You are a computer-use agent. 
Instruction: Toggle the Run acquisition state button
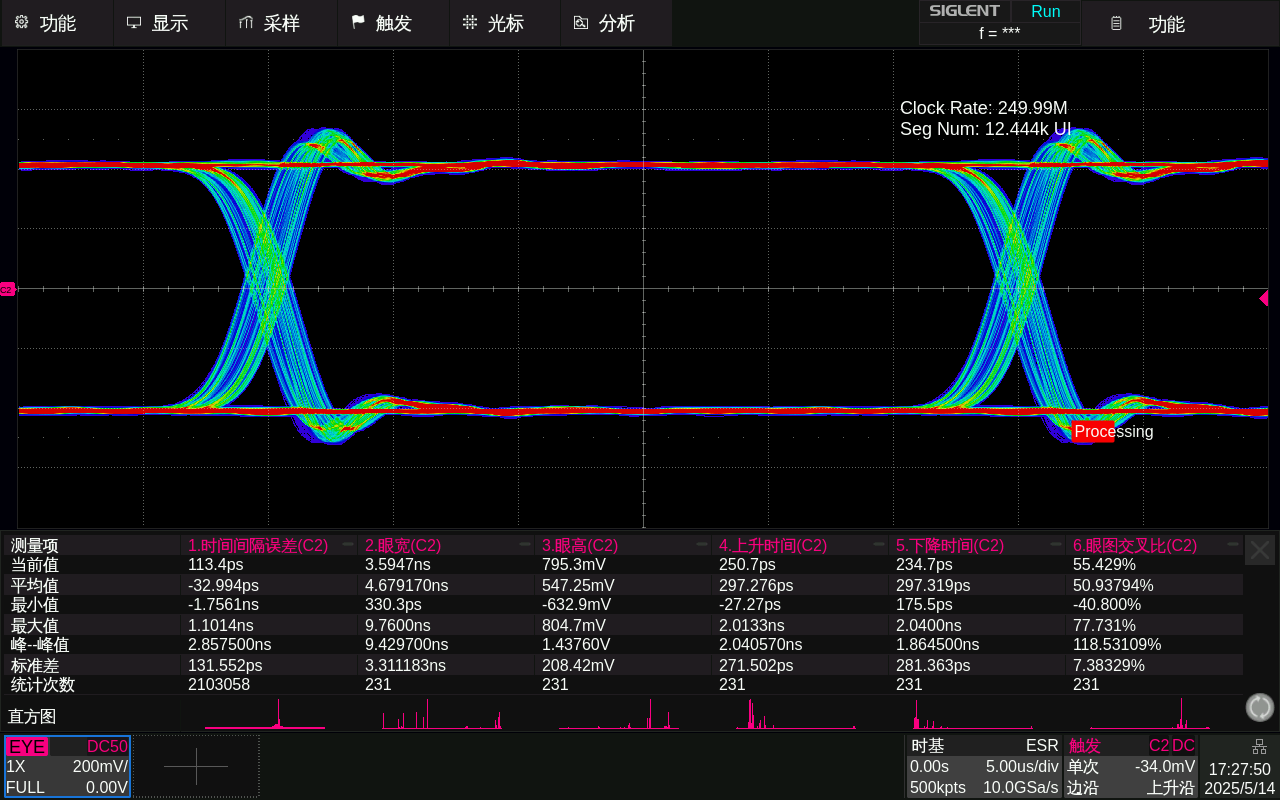1045,12
